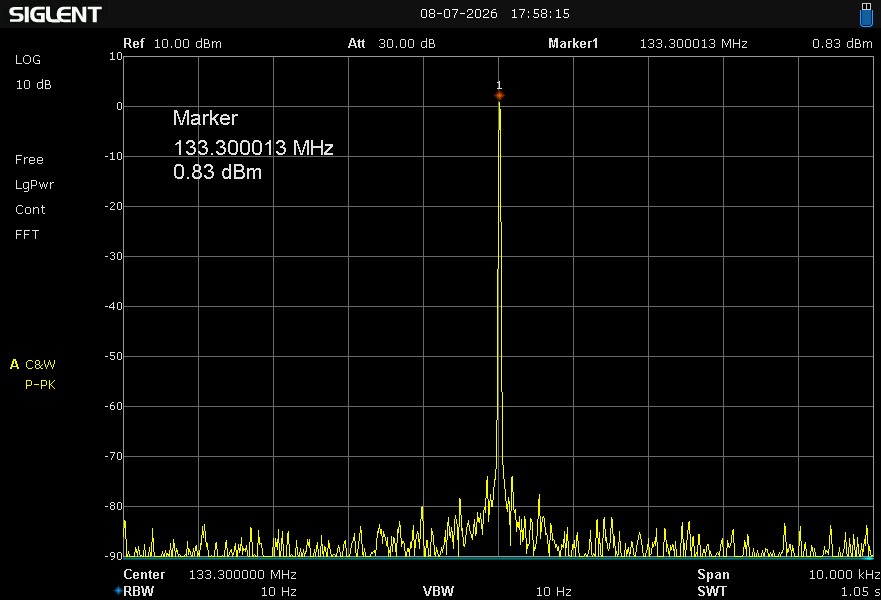
Task: Click the Att 30.00 dB readout
Action: click(392, 44)
